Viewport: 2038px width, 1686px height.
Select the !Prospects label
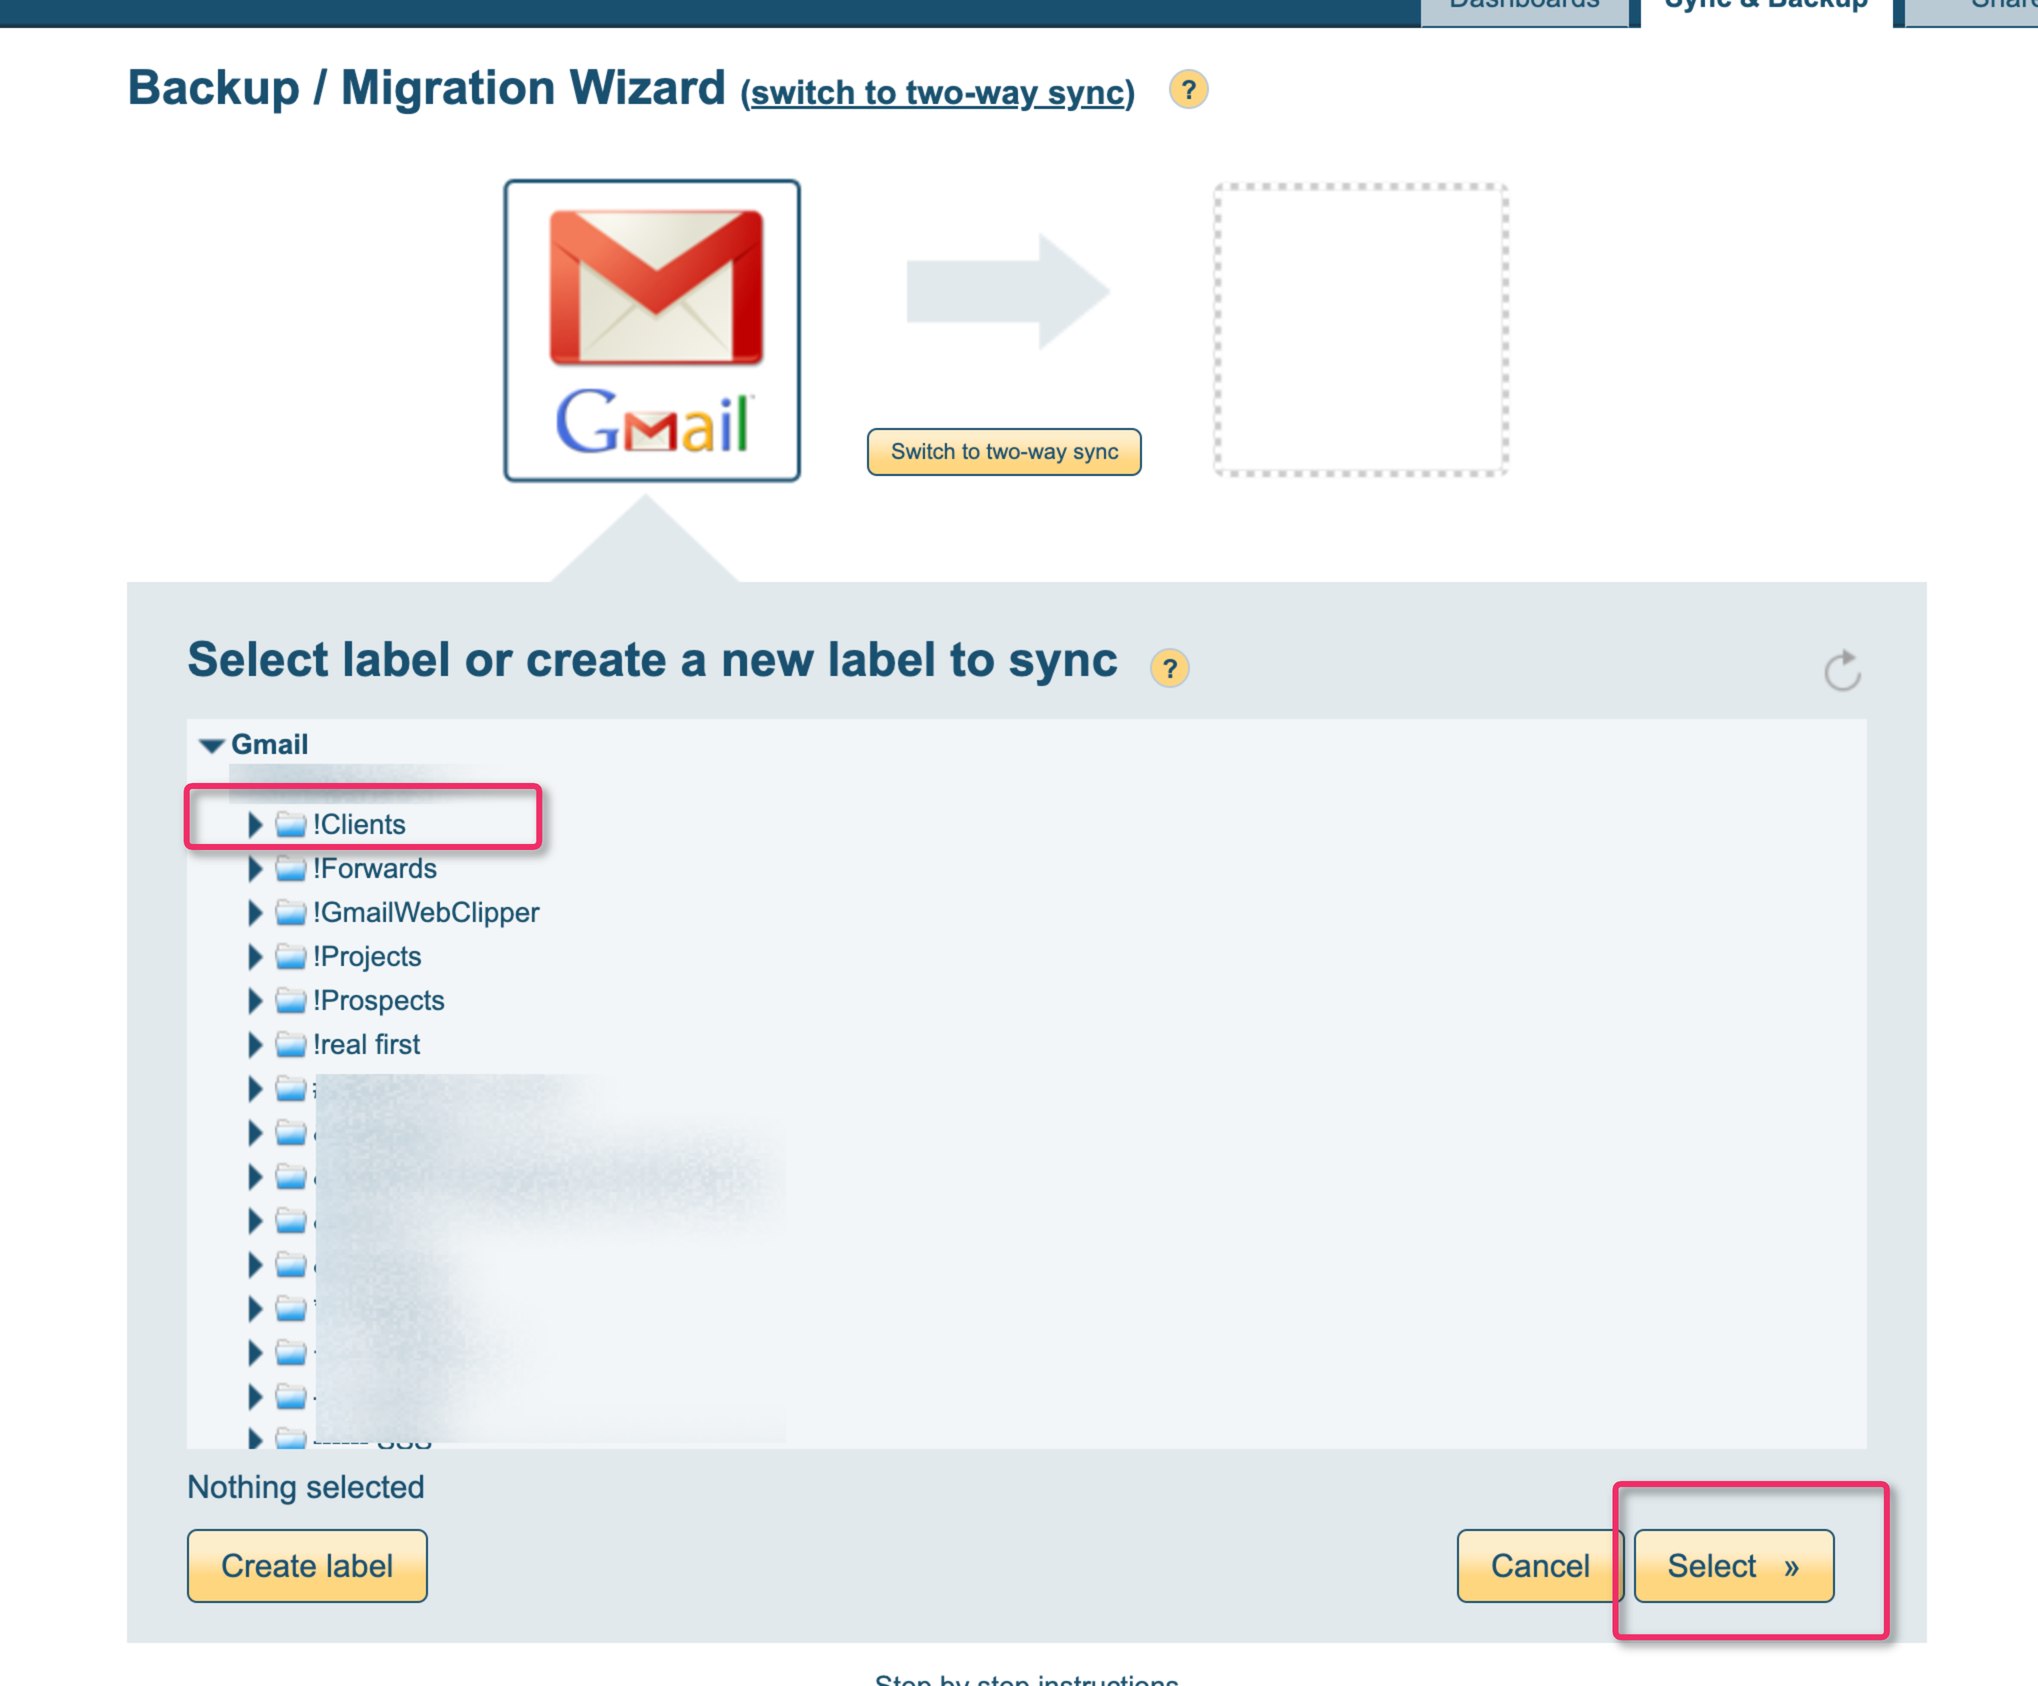pos(378,1000)
